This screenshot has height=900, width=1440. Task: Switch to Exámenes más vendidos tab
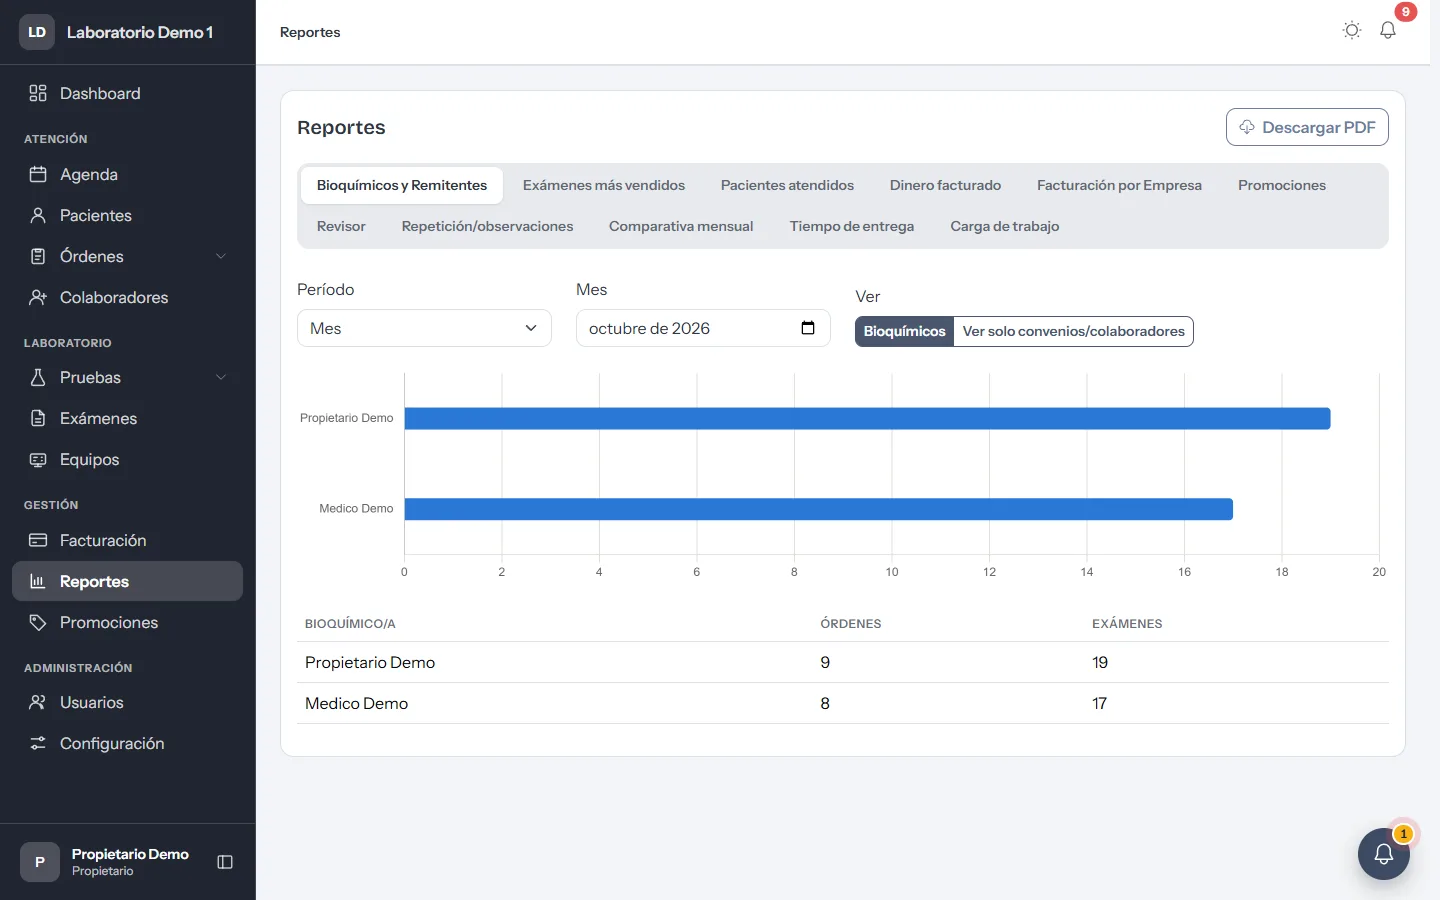tap(604, 185)
